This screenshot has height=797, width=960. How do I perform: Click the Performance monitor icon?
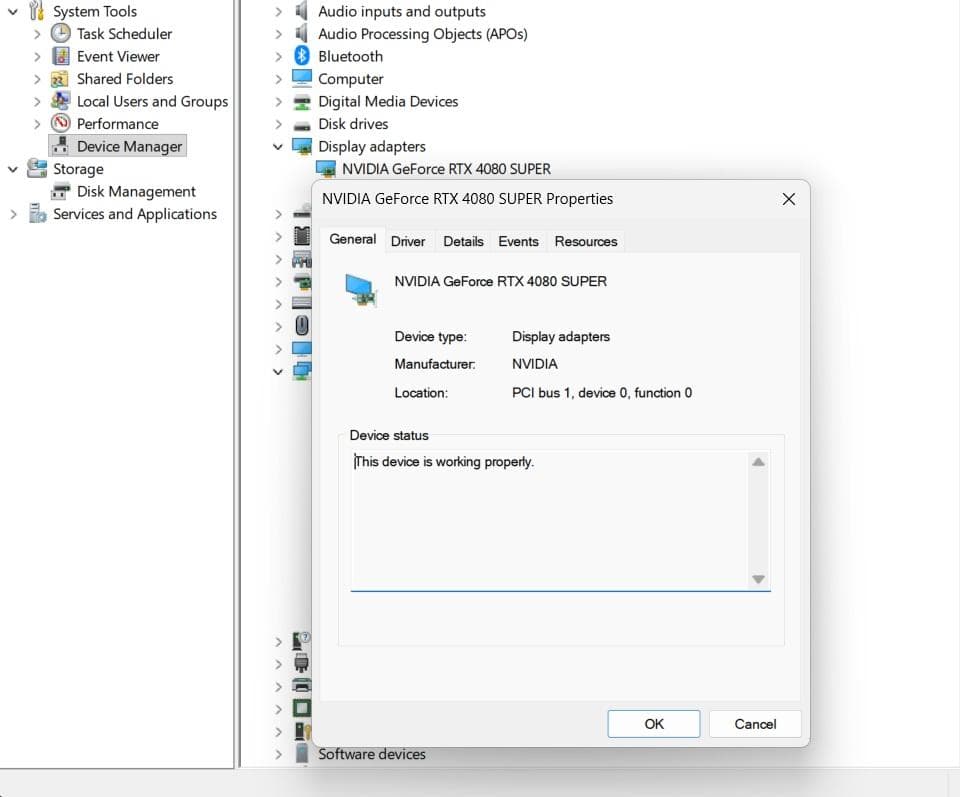61,123
